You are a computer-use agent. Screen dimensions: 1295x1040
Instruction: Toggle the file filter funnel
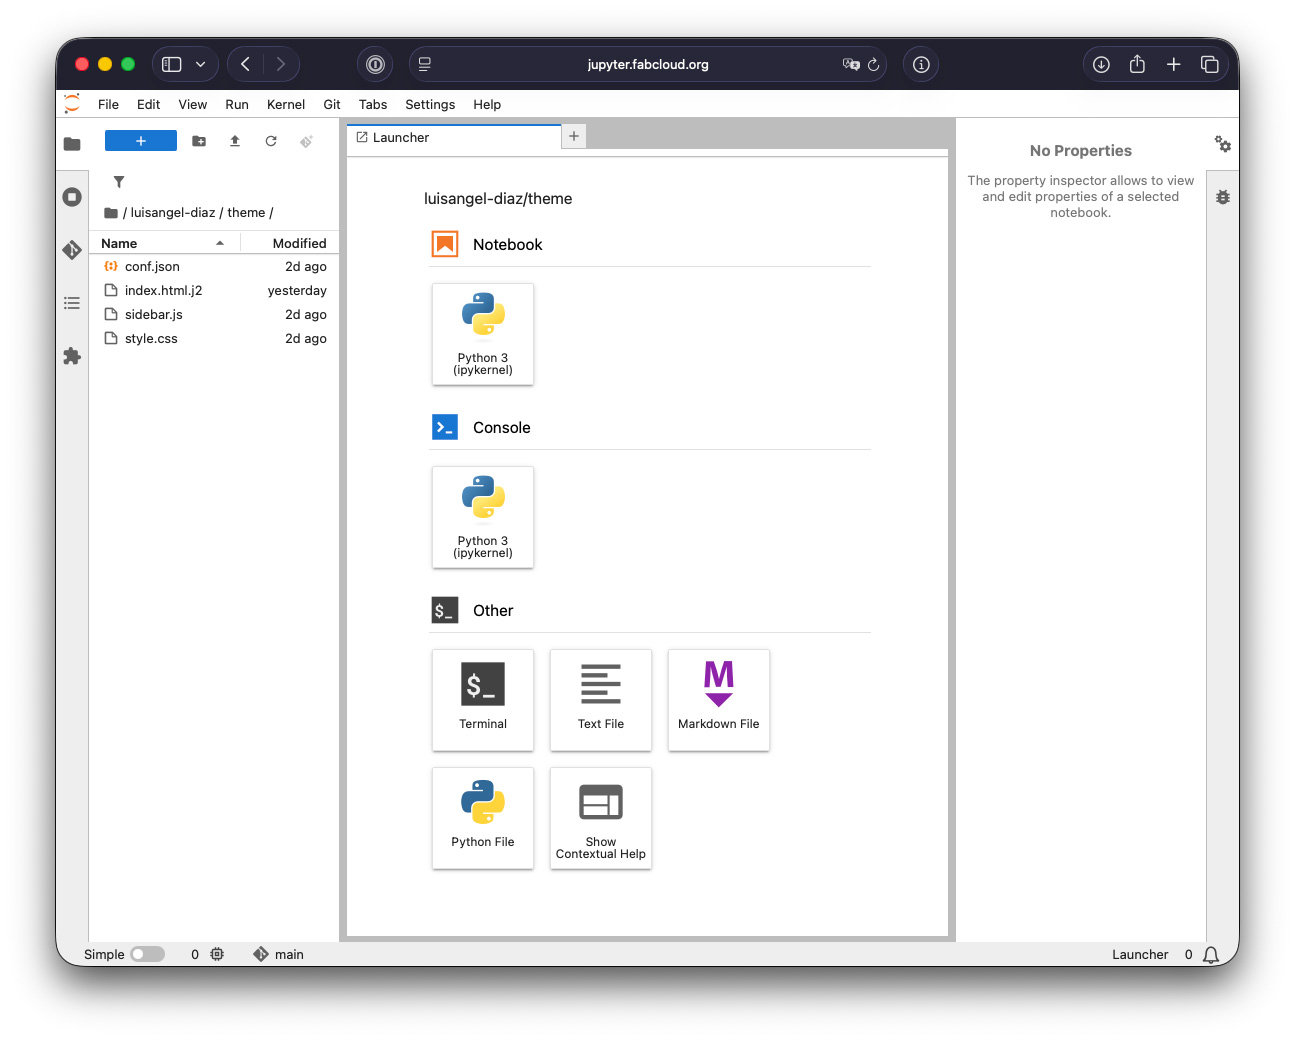click(x=119, y=182)
